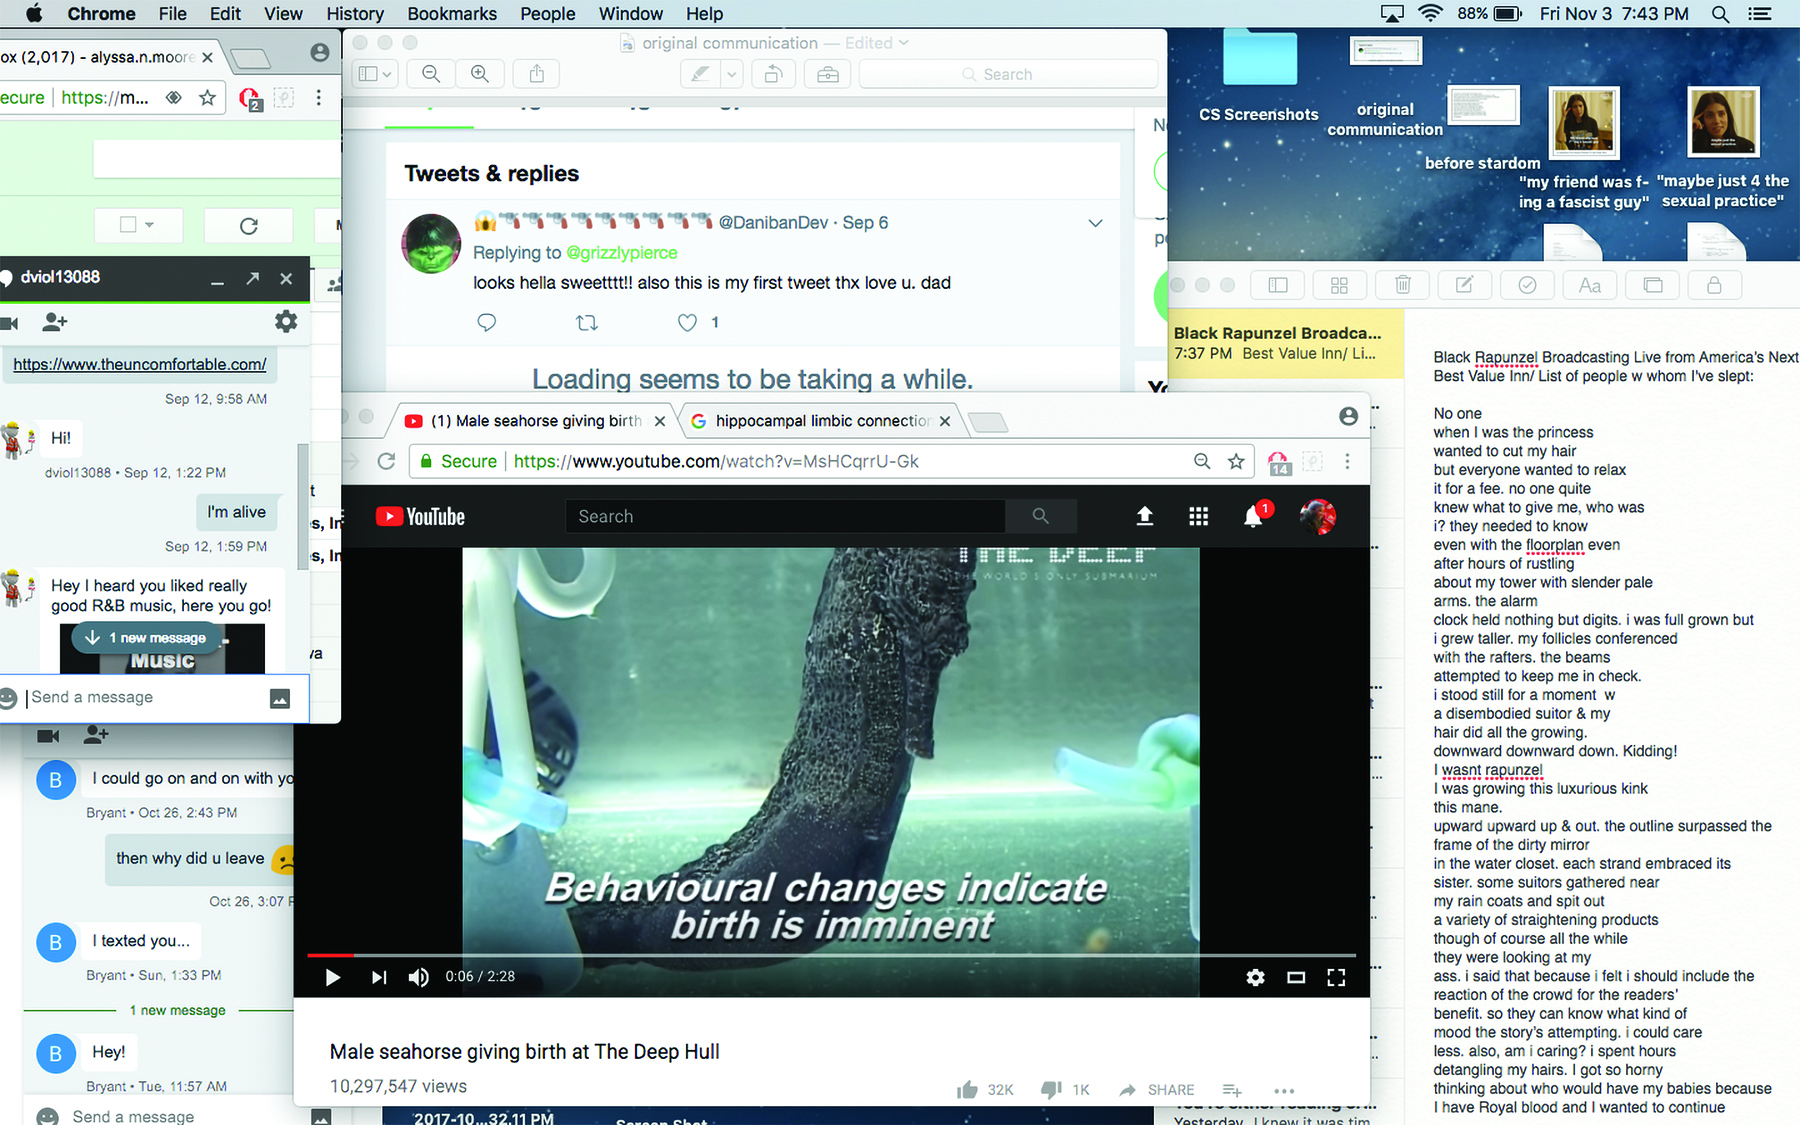Start video call in dviol13088 chat
1800x1125 pixels.
pyautogui.click(x=9, y=322)
